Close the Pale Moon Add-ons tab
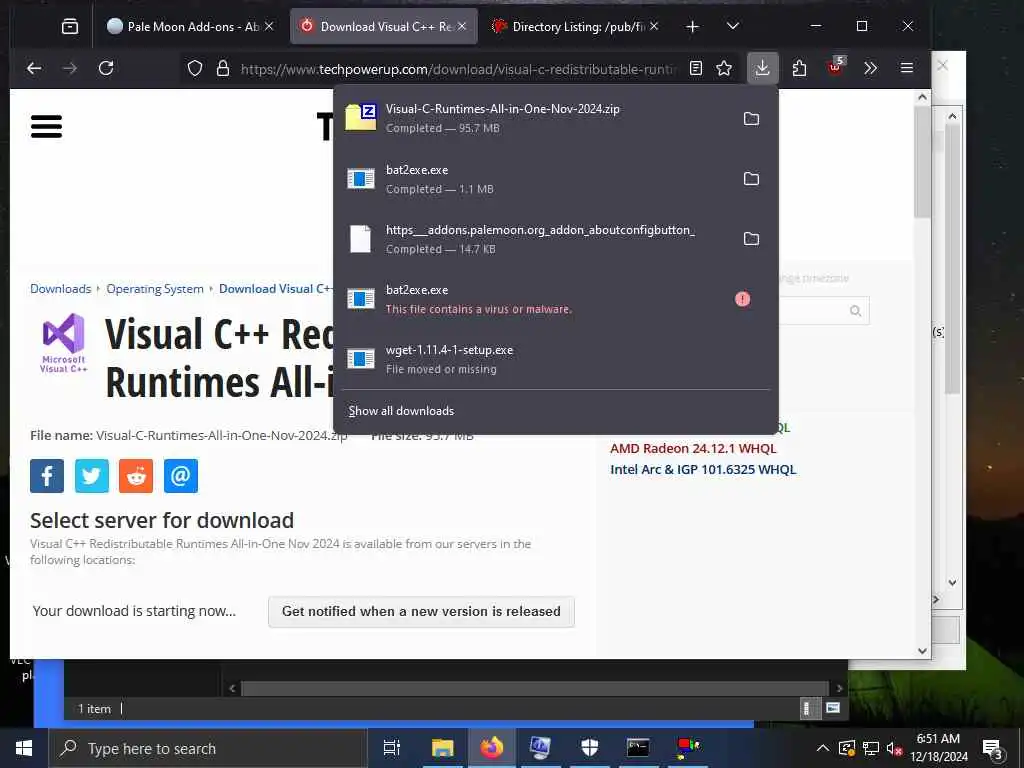The height and width of the screenshot is (768, 1024). click(x=269, y=26)
